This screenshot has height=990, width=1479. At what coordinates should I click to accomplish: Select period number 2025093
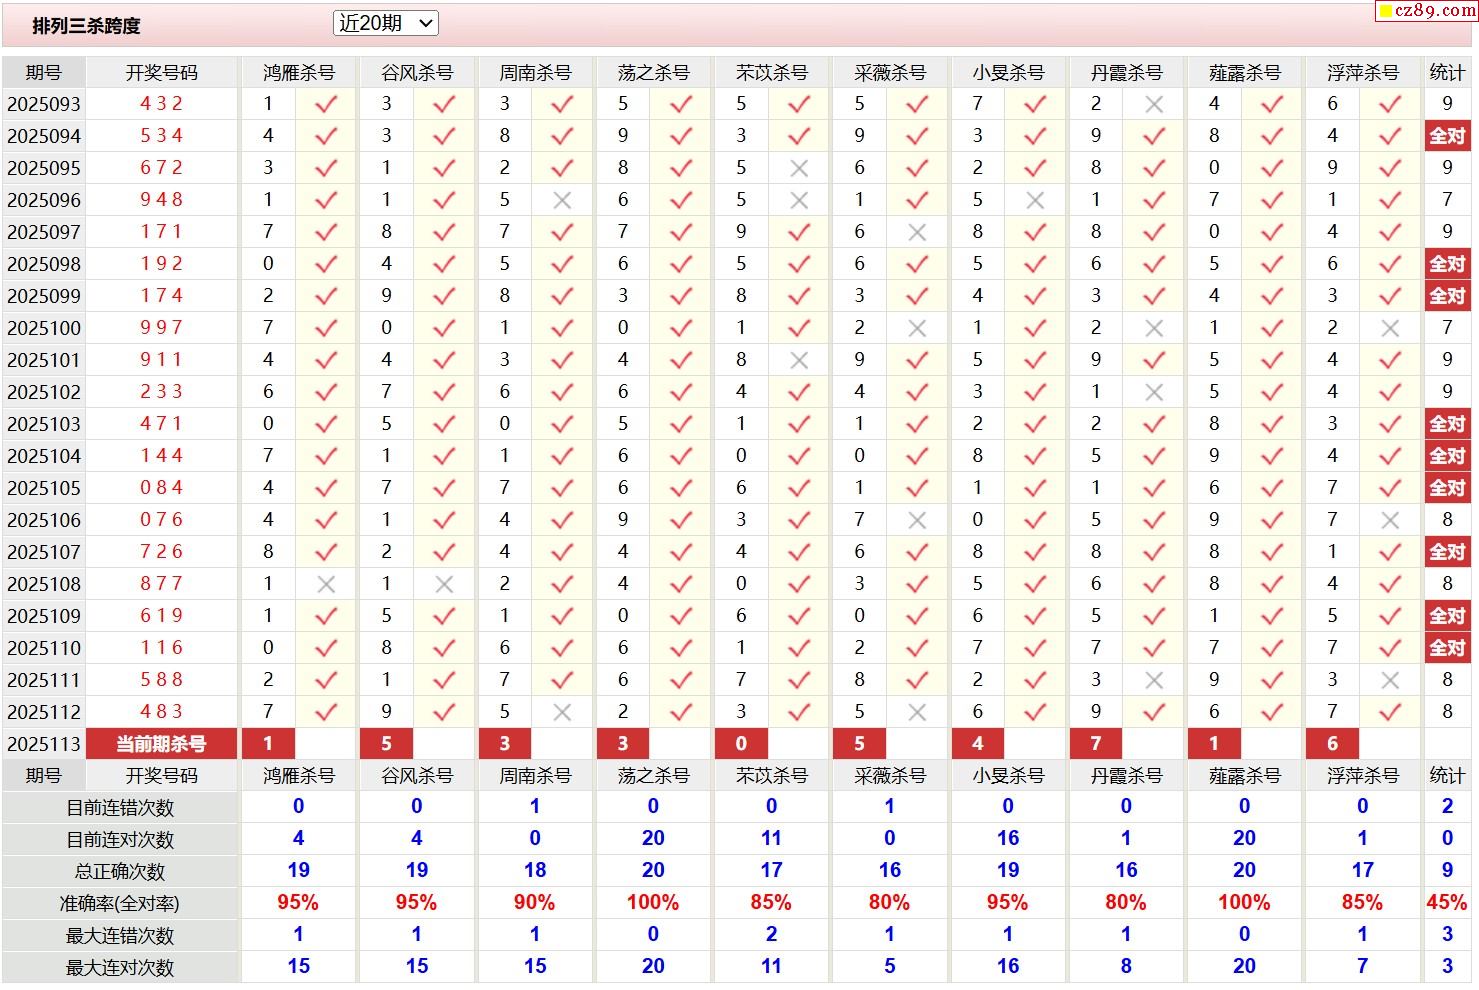click(x=44, y=104)
